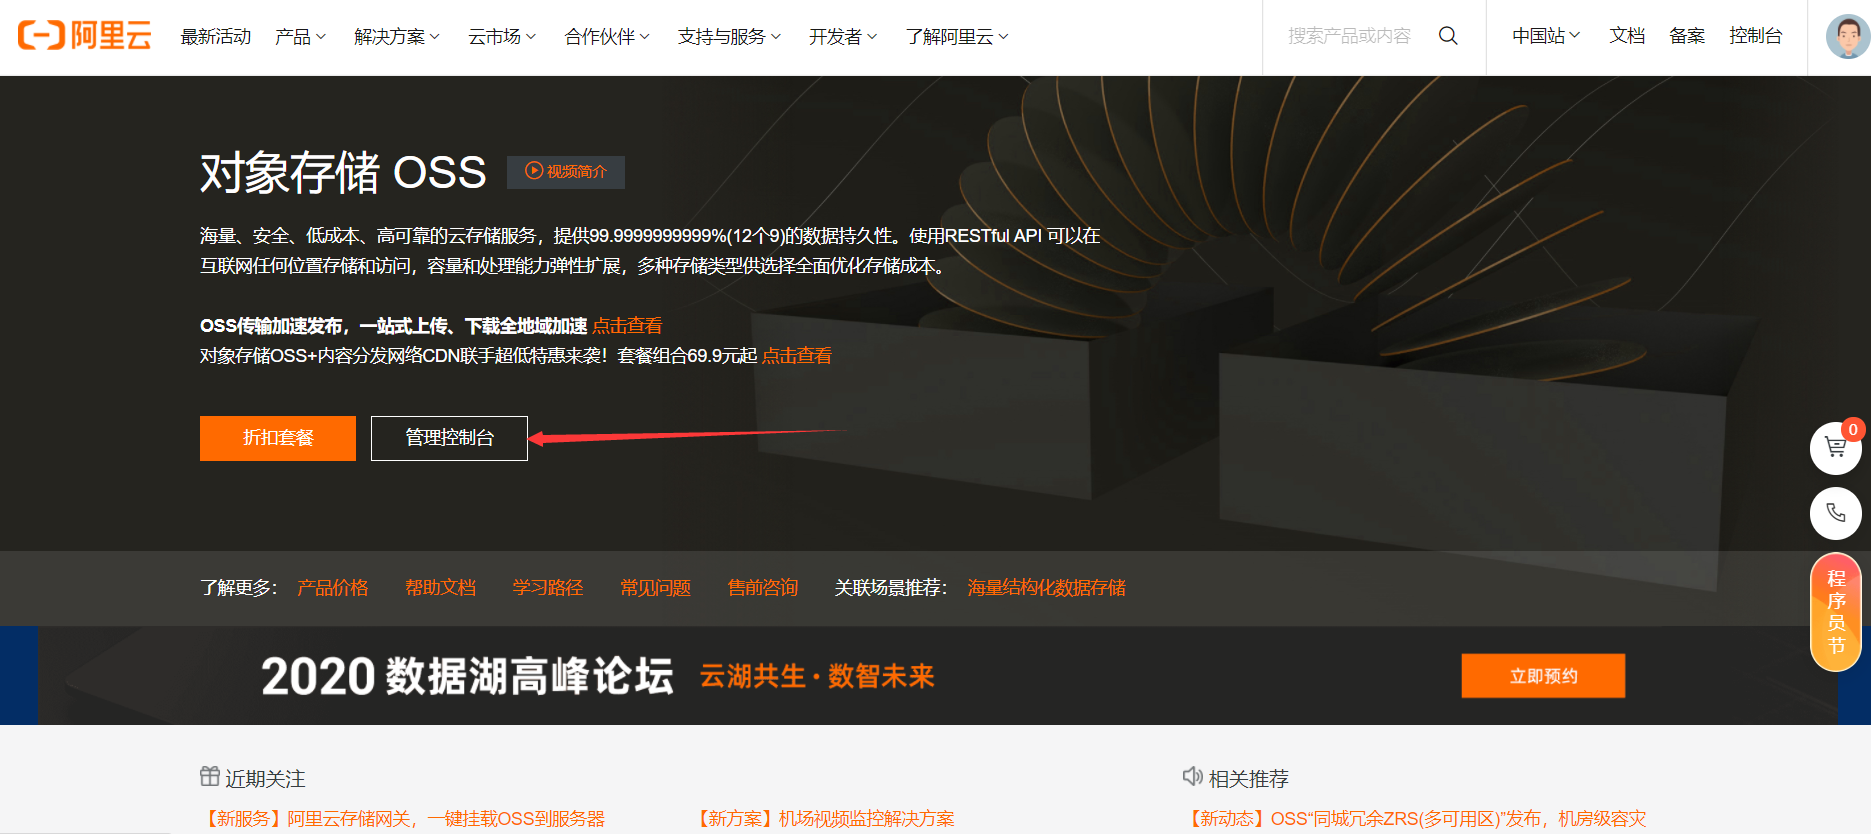Expand the 解决方案 dropdown menu

396,37
